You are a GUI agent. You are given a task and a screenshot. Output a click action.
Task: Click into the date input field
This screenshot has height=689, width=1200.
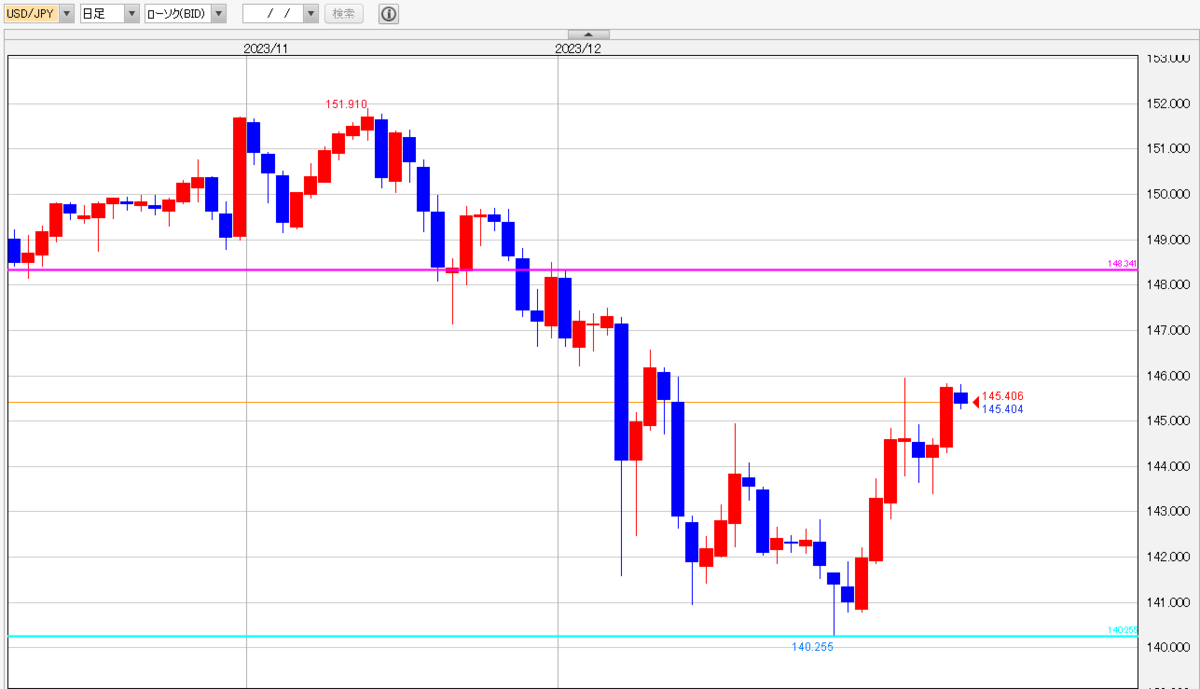(x=273, y=14)
